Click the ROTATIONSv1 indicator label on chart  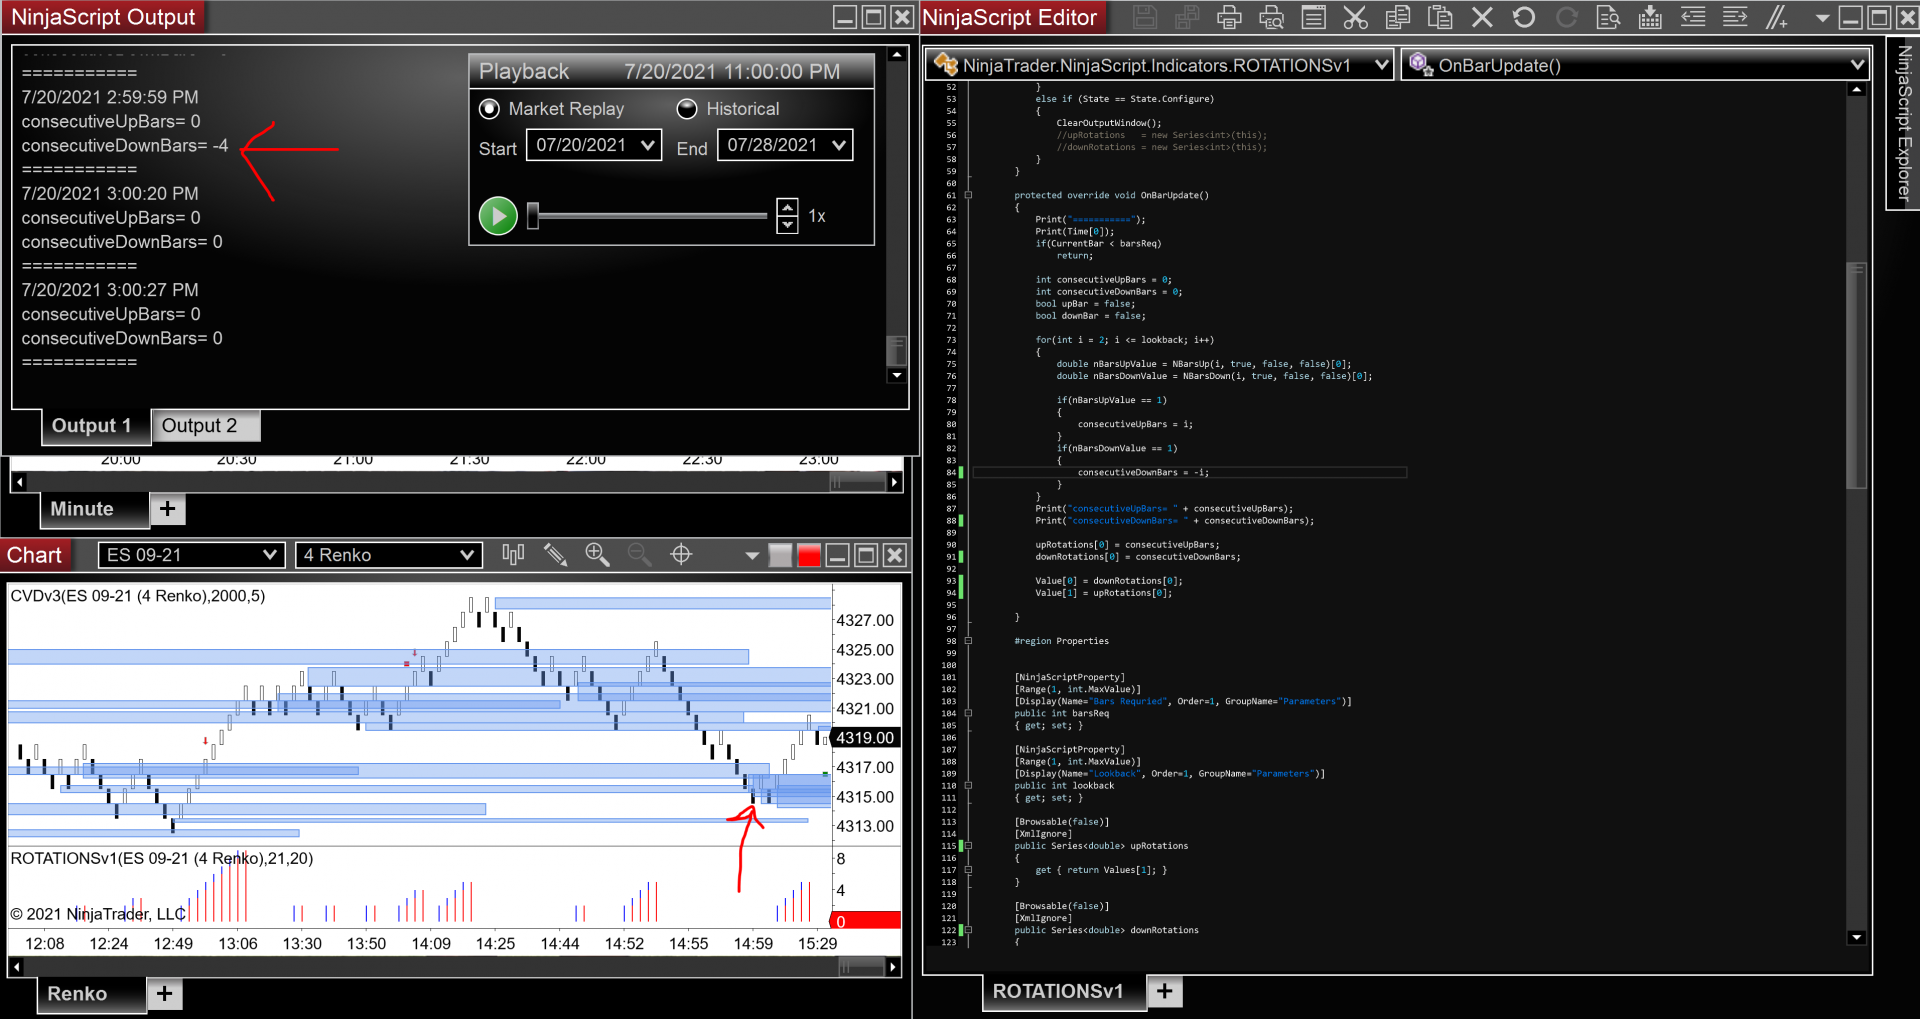coord(161,858)
